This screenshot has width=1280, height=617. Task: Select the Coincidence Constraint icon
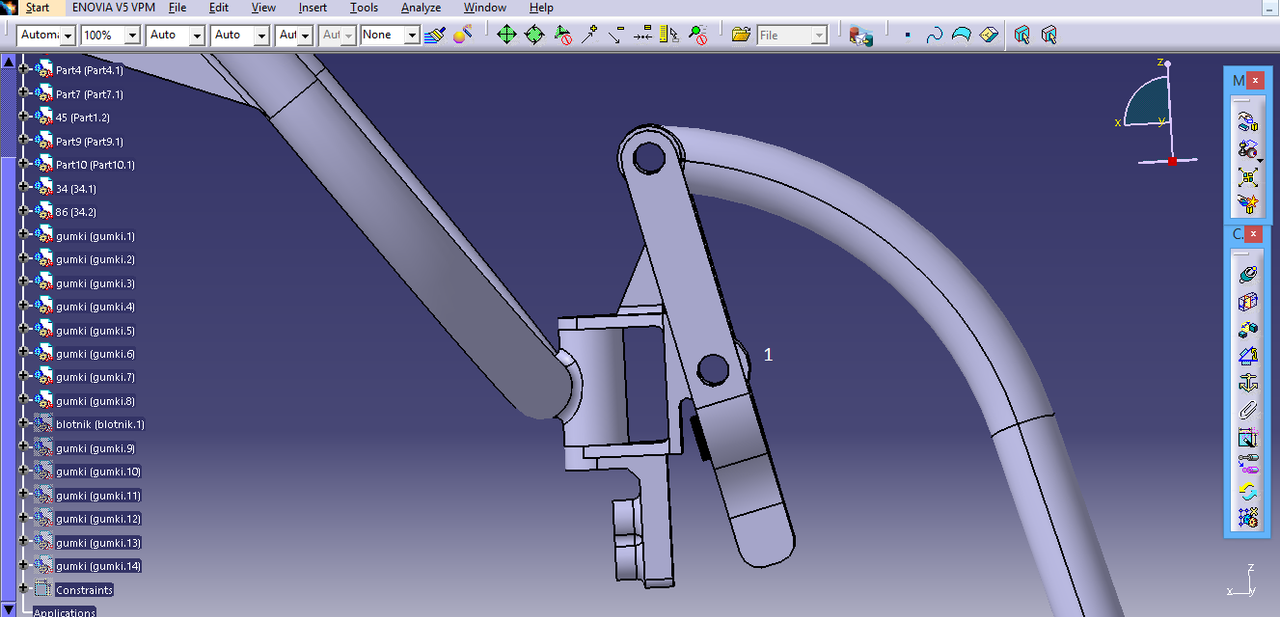coord(1247,274)
